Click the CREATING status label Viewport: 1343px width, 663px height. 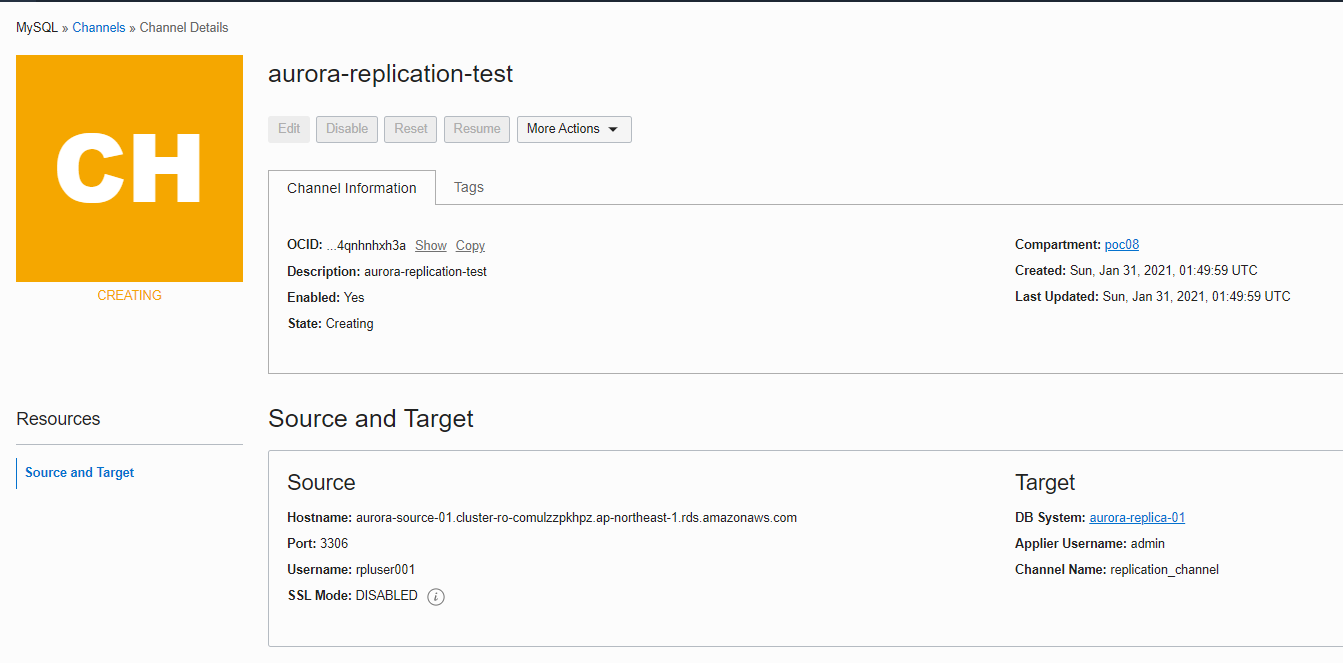click(129, 295)
